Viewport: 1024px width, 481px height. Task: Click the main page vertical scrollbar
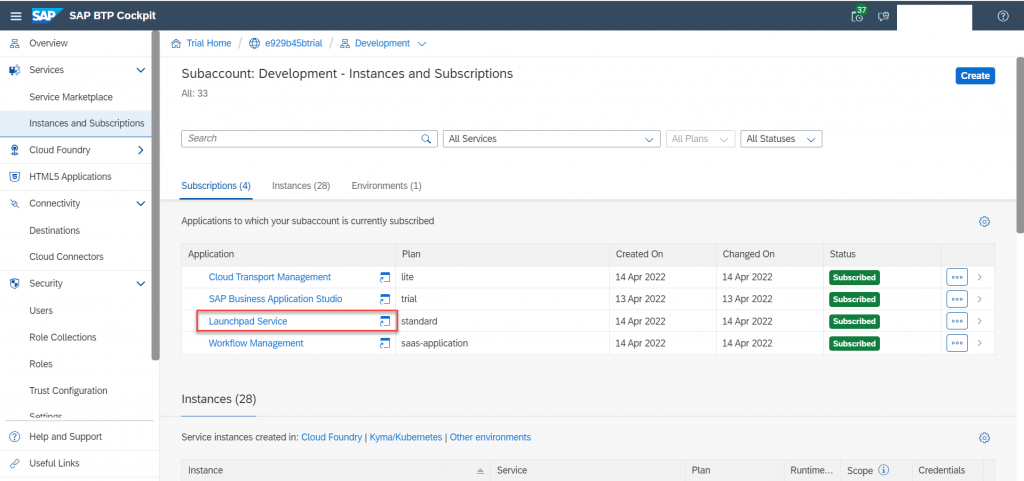[x=1019, y=145]
